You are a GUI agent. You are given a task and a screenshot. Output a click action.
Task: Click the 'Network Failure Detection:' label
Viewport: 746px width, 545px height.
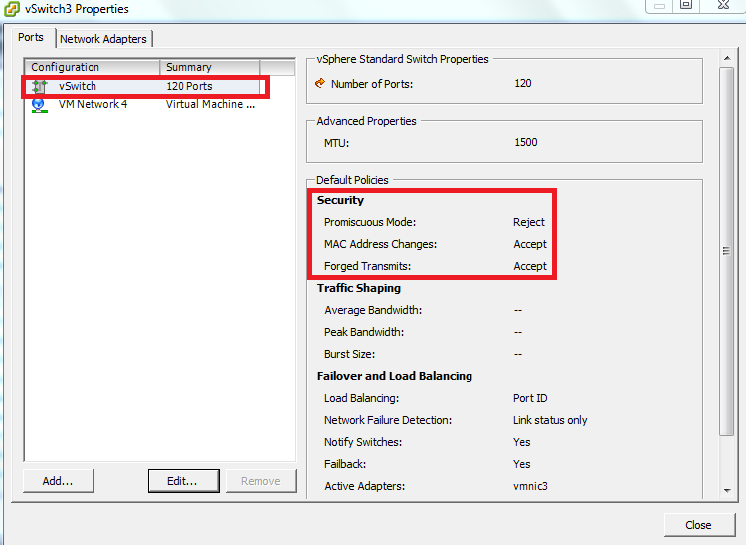[388, 420]
